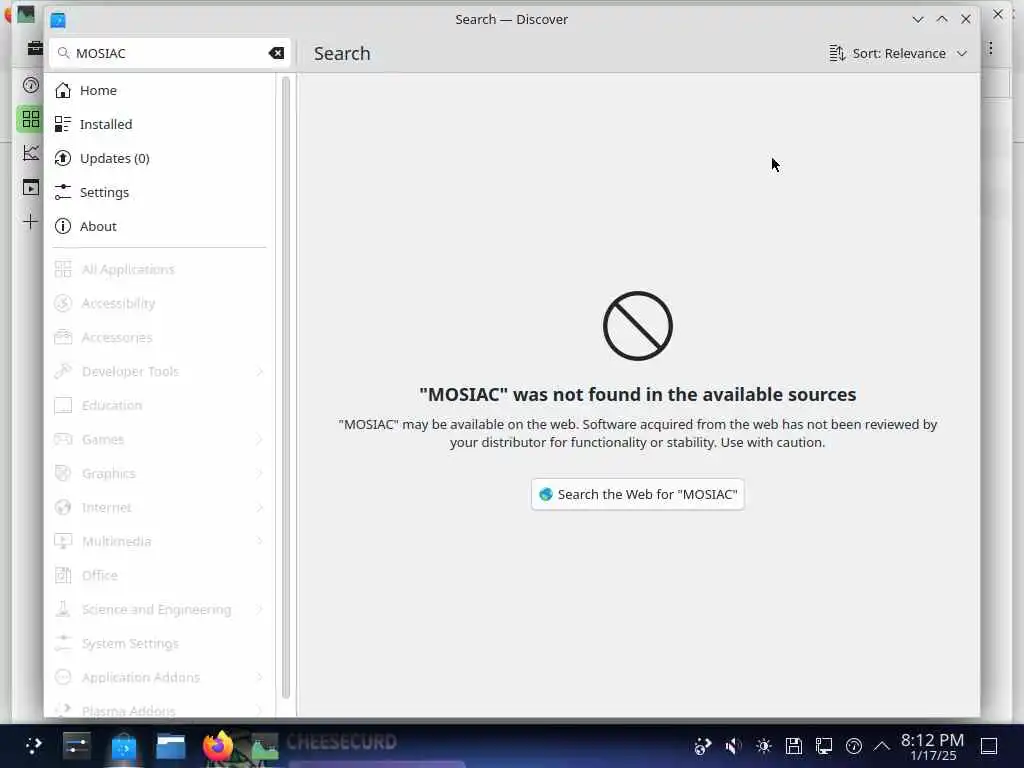Click the Games controller icon
This screenshot has width=1024, height=768.
click(x=63, y=439)
